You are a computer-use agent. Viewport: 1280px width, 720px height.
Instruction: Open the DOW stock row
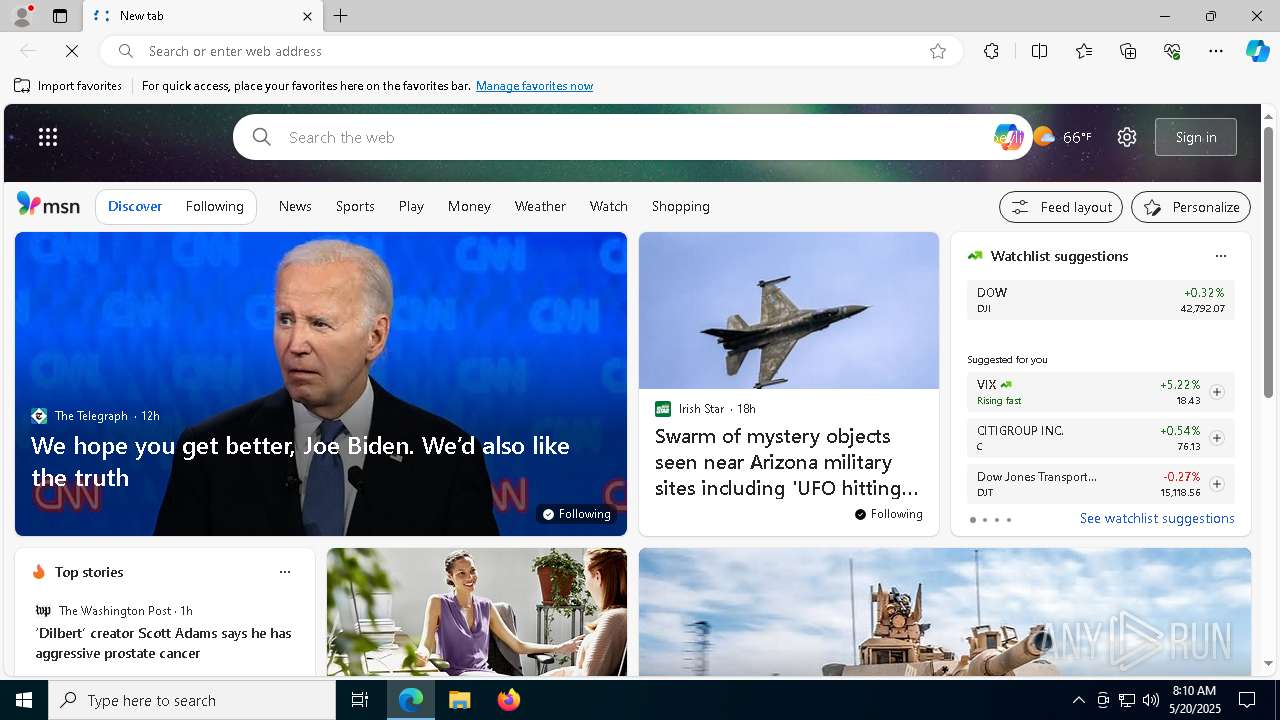click(x=1100, y=300)
